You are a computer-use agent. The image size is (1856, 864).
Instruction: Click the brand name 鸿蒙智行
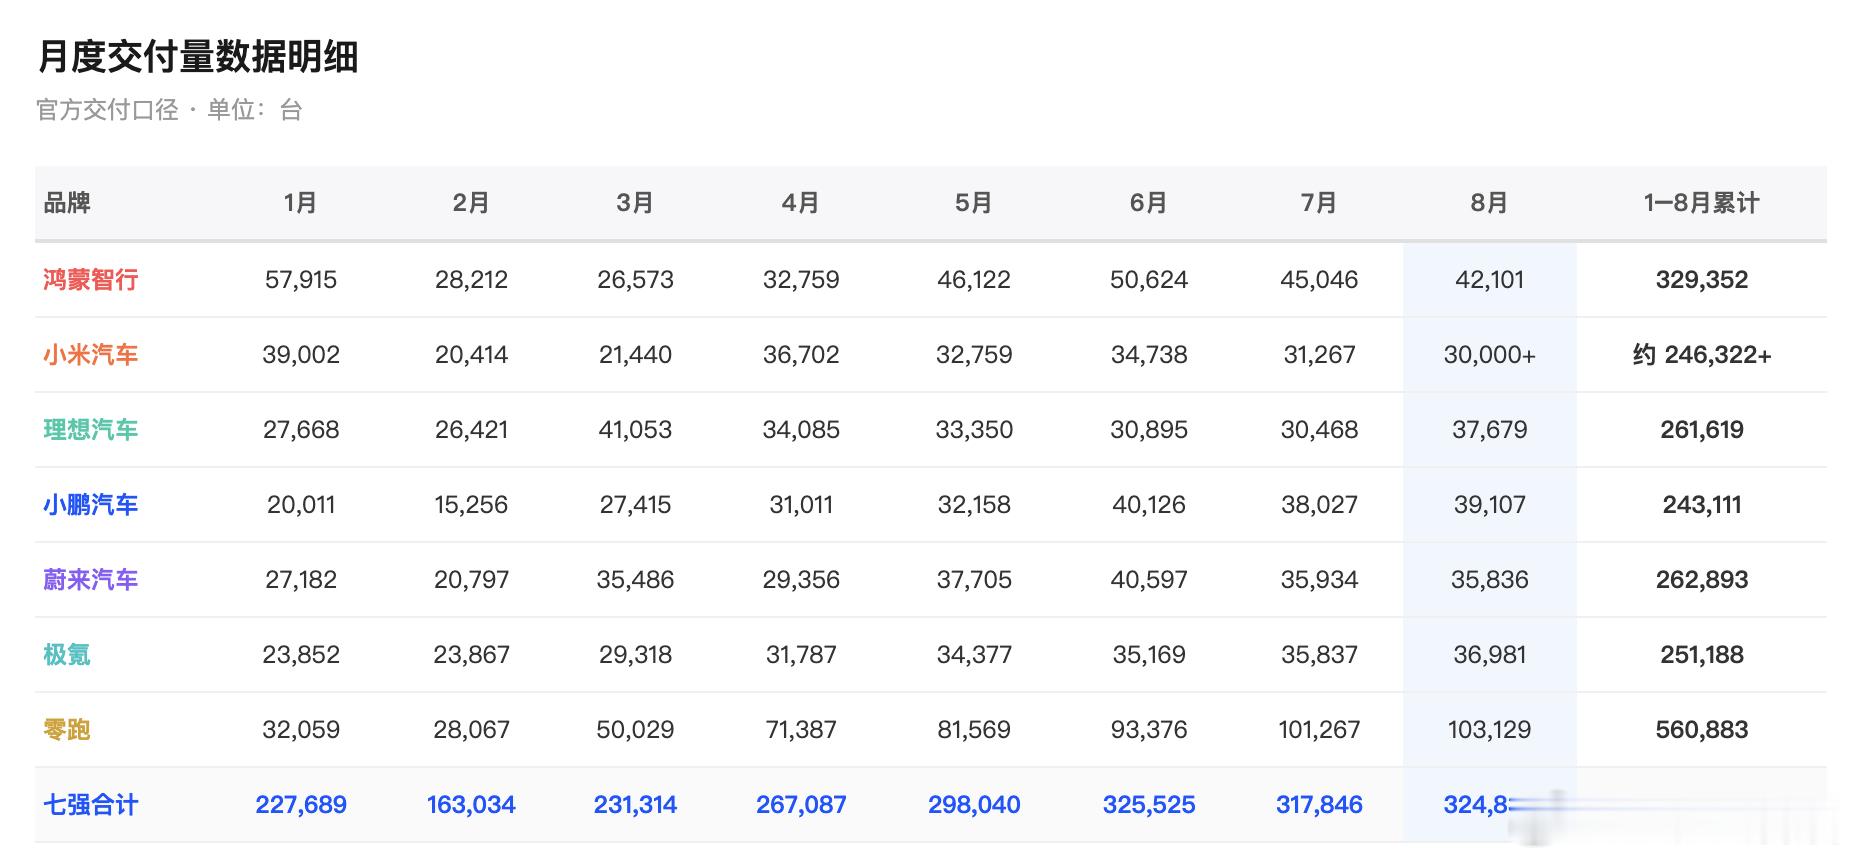point(91,280)
